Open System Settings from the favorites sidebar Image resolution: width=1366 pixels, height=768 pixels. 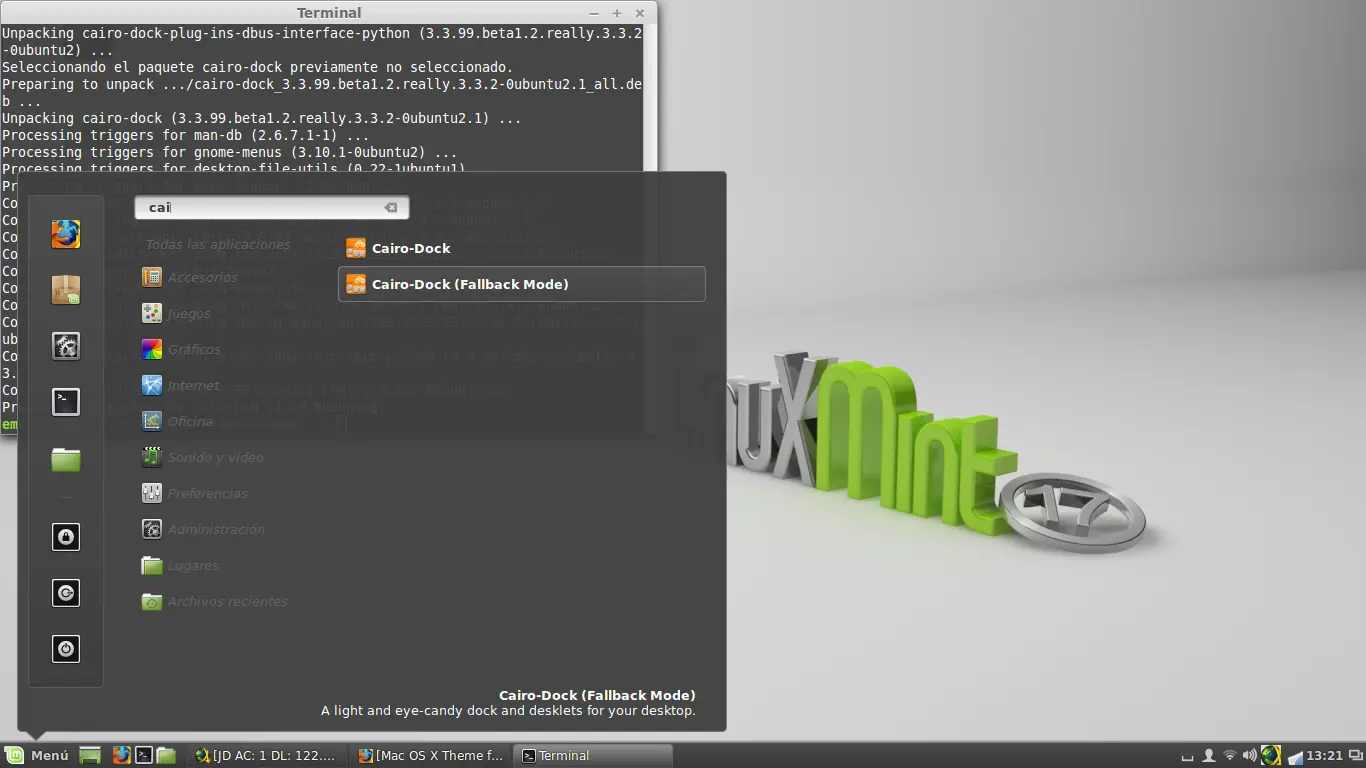[x=66, y=346]
